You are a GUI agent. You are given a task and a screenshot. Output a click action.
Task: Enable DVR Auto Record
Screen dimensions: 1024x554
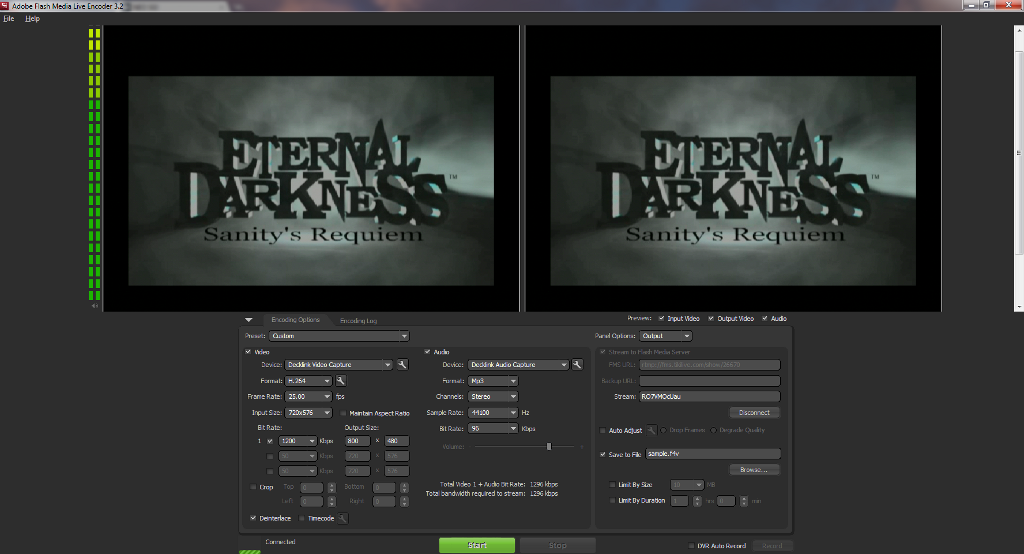coord(692,546)
